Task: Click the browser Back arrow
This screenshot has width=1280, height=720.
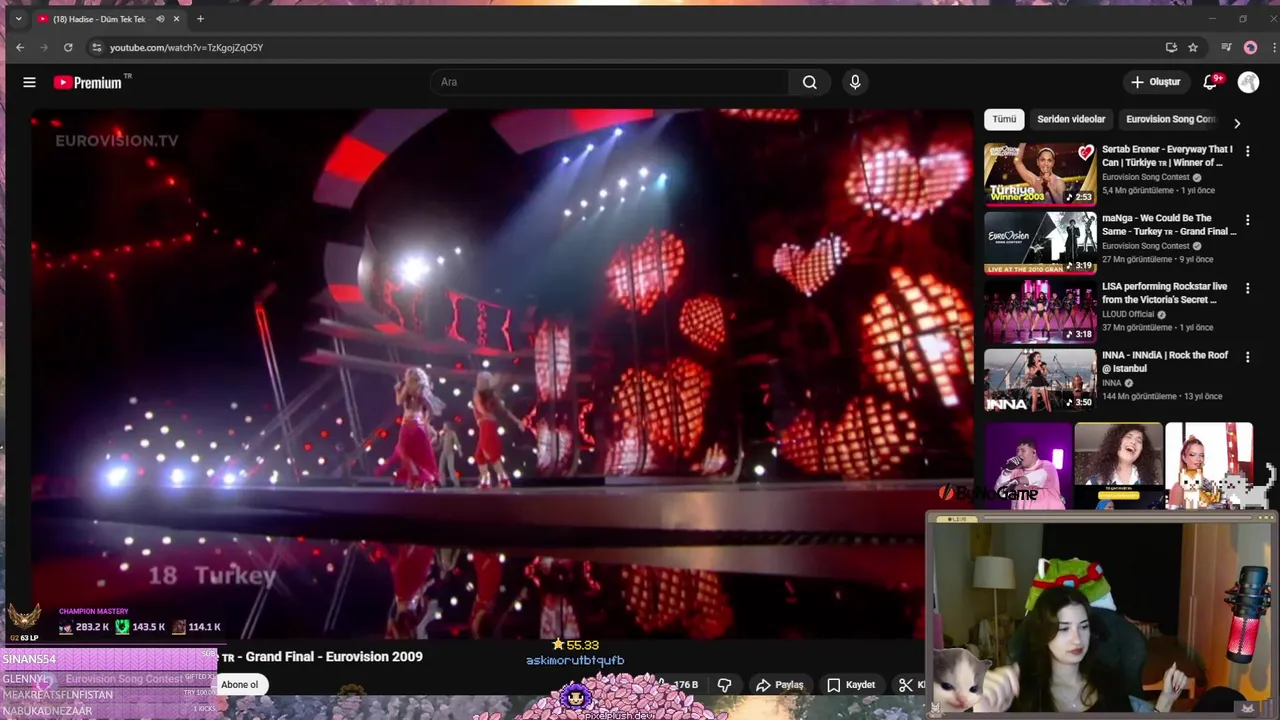Action: 20,47
